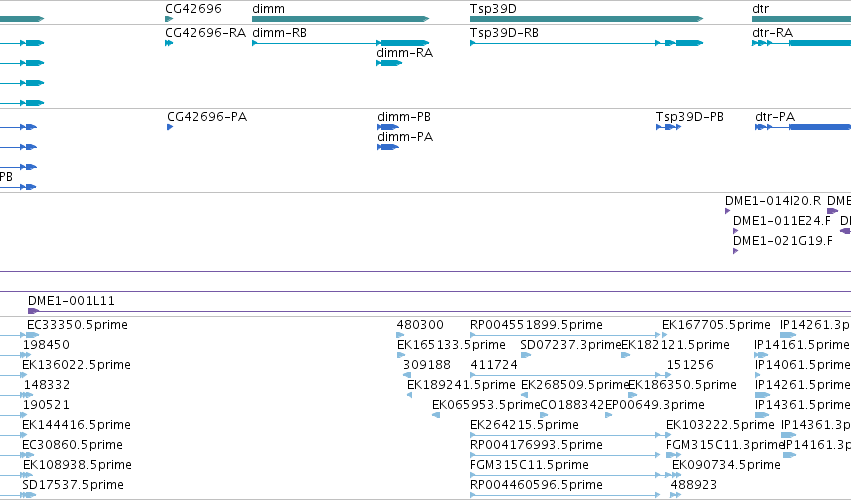Image resolution: width=851 pixels, height=500 pixels.
Task: Select the EK165133.5prime EST label
Action: coord(451,345)
